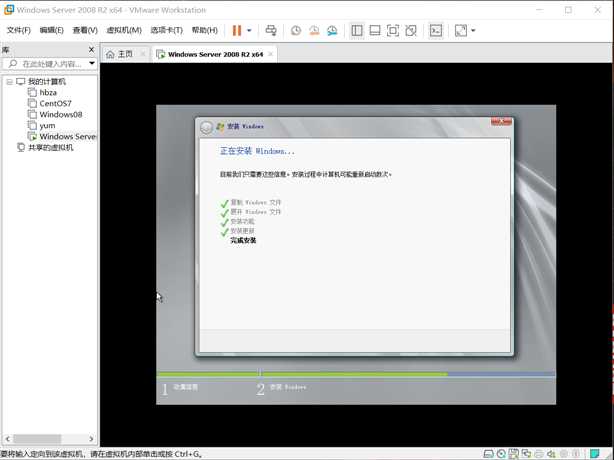This screenshot has width=614, height=460.
Task: Select the hbza virtual machine
Action: coord(48,92)
